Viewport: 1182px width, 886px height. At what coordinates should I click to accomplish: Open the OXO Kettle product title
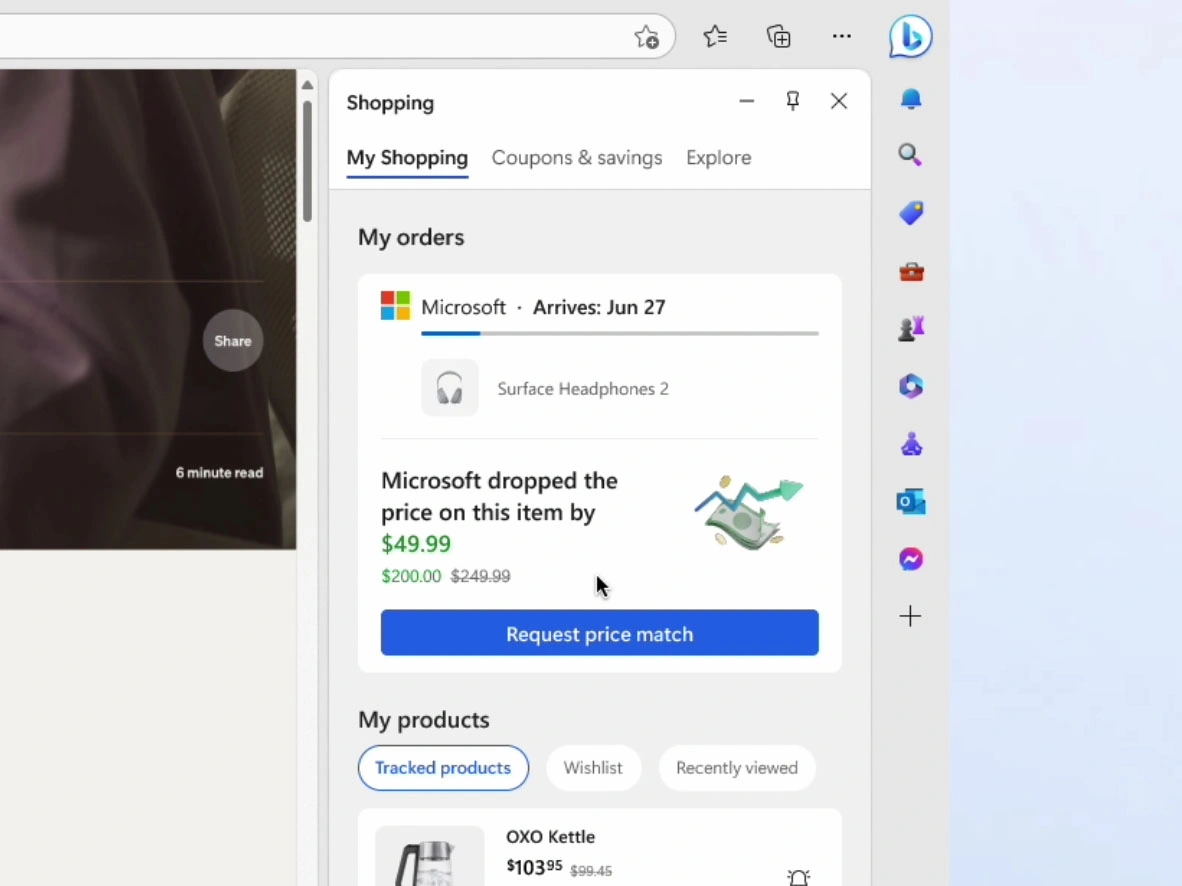(550, 837)
